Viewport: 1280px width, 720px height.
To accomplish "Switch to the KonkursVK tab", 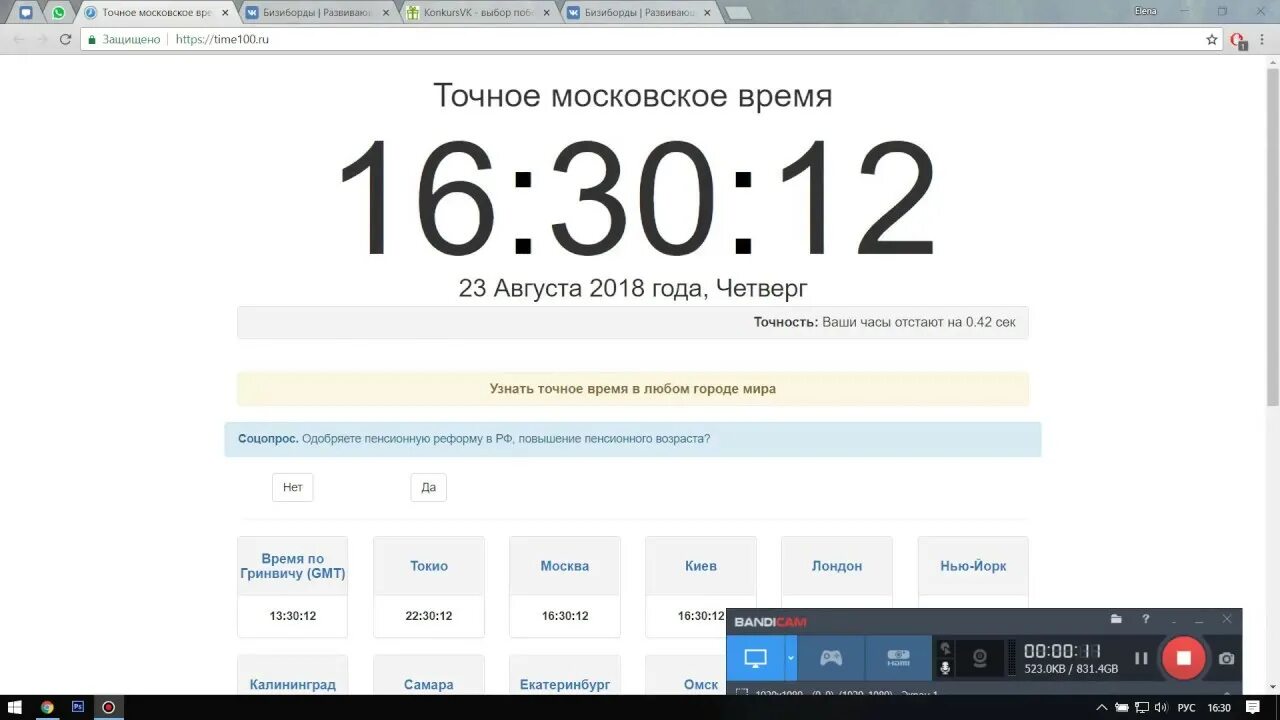I will point(478,13).
